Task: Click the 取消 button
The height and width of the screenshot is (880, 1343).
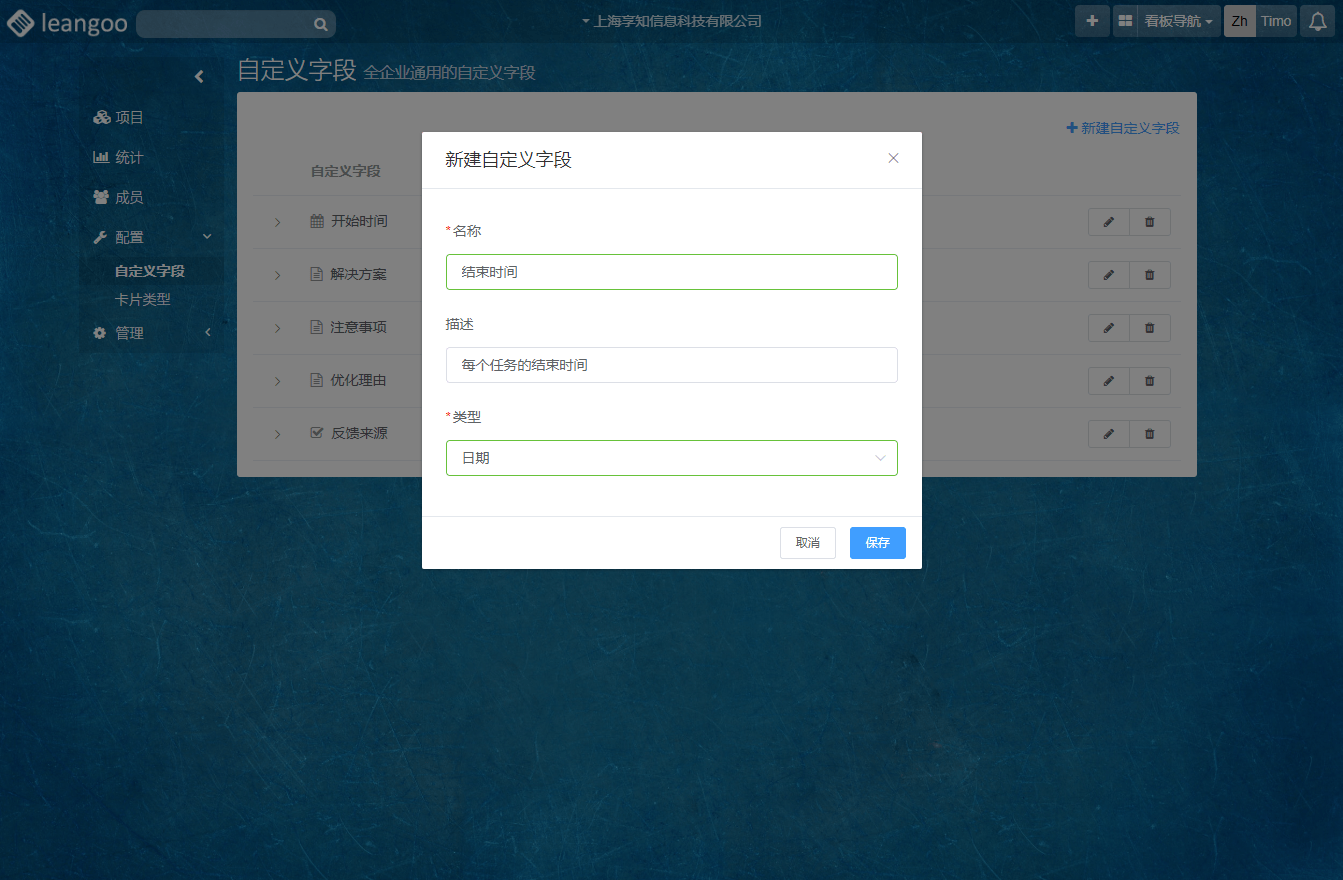Action: [807, 543]
